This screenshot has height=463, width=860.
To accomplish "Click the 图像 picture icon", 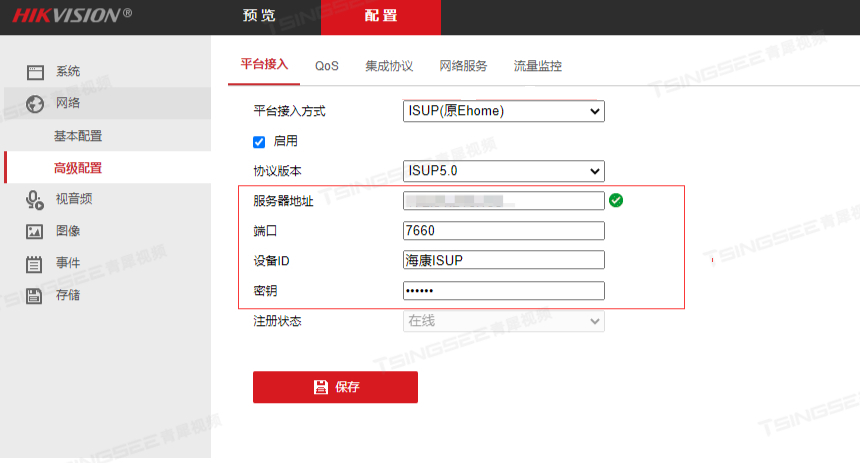I will [x=35, y=232].
